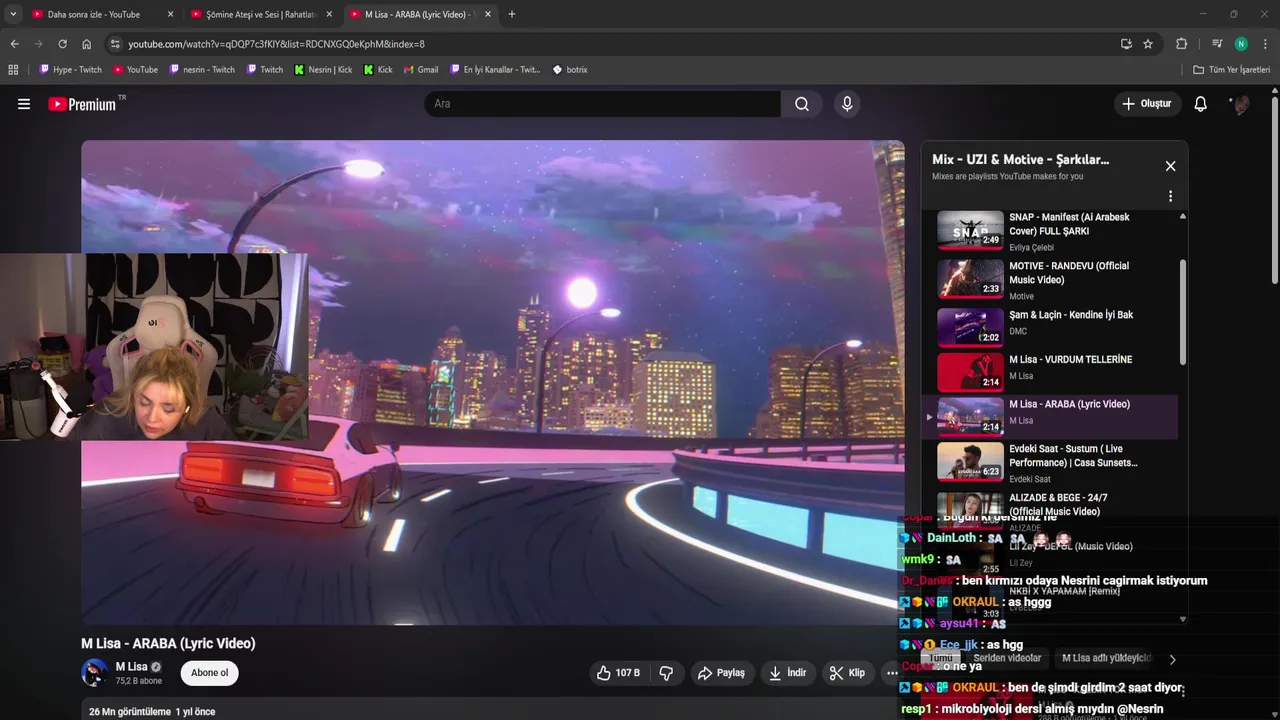This screenshot has width=1280, height=720.
Task: Install page as app icon in address bar
Action: (x=1126, y=44)
